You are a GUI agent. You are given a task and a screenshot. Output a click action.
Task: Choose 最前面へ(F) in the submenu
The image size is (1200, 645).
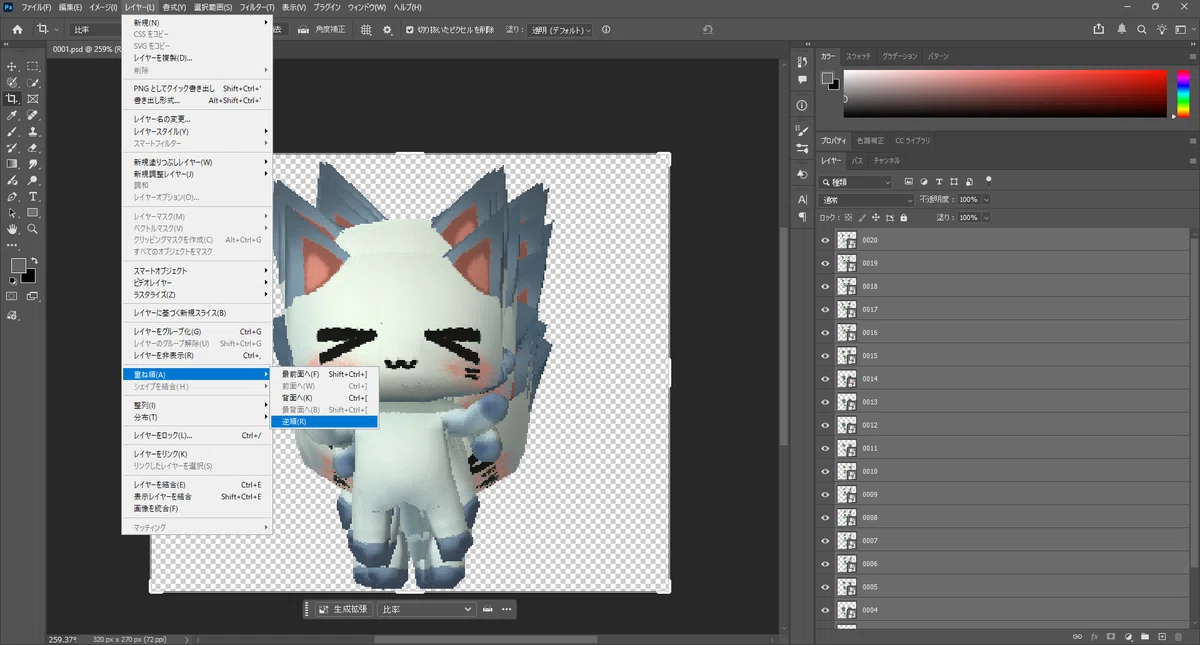coord(324,374)
